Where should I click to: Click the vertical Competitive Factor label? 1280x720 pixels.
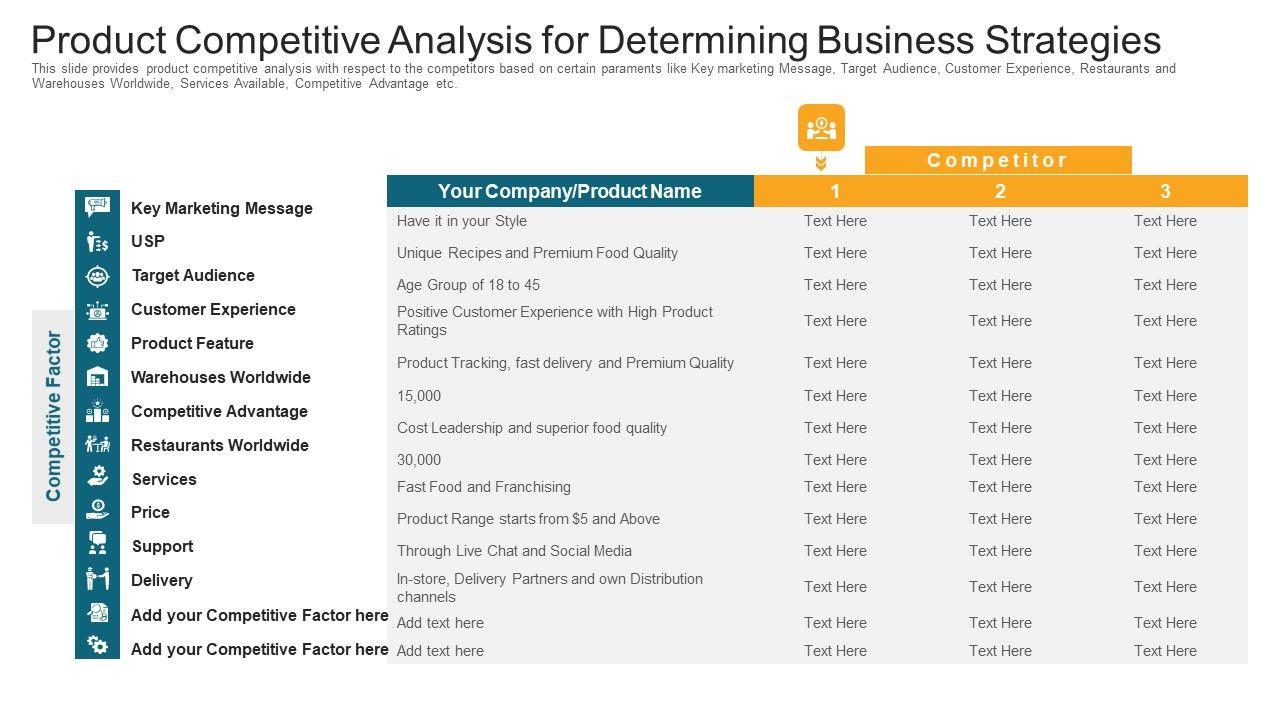pos(54,416)
